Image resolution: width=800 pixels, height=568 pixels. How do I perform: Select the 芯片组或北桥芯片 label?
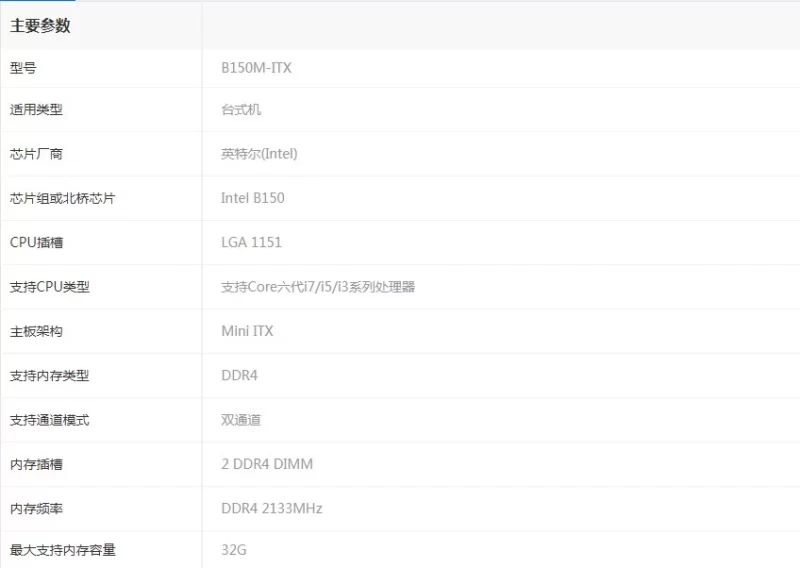[x=62, y=198]
